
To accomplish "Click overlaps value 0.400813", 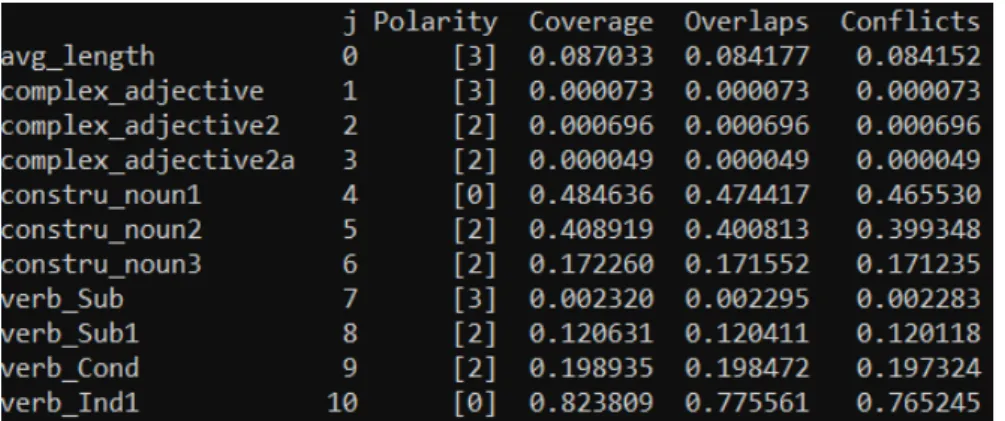I will point(746,229).
